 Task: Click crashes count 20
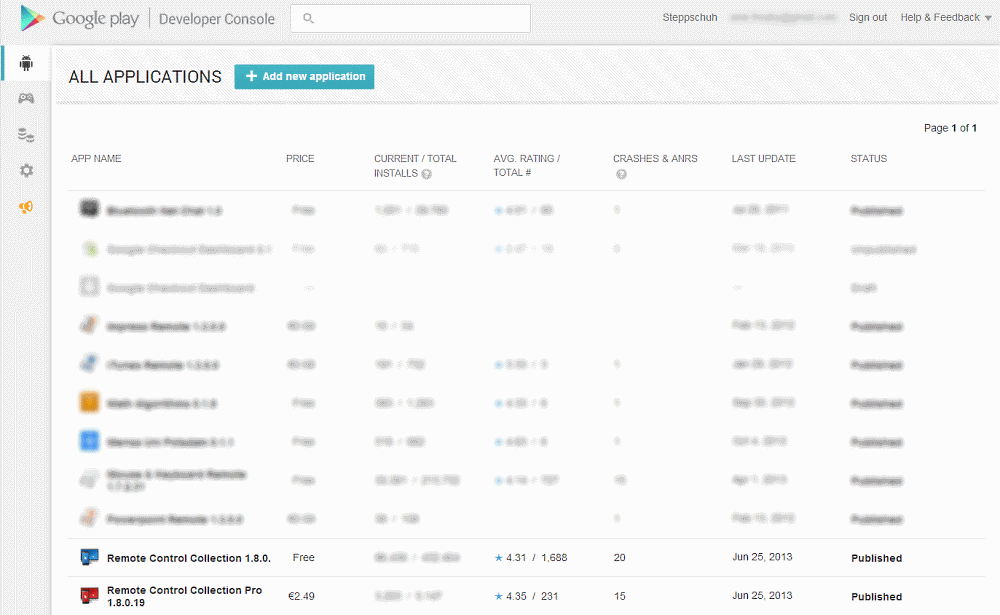pos(619,558)
